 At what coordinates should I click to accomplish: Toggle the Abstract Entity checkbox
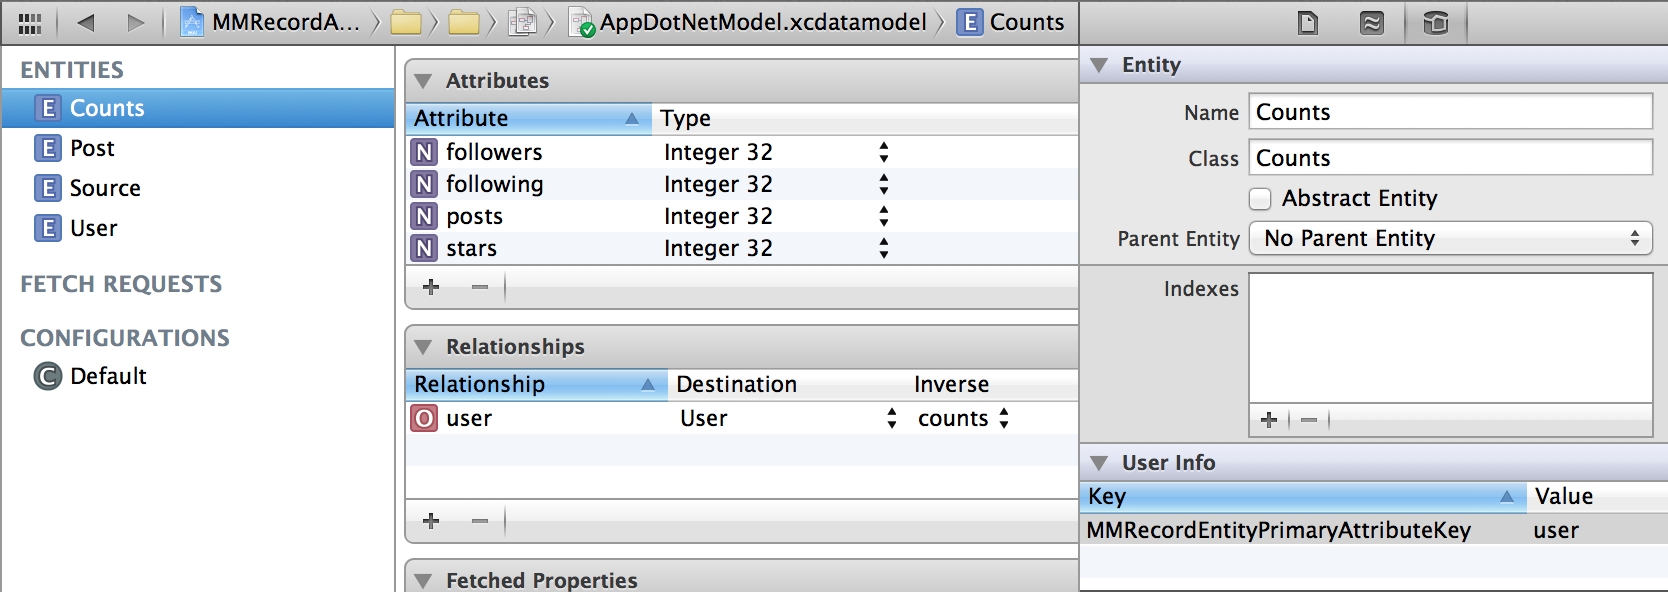click(x=1260, y=199)
